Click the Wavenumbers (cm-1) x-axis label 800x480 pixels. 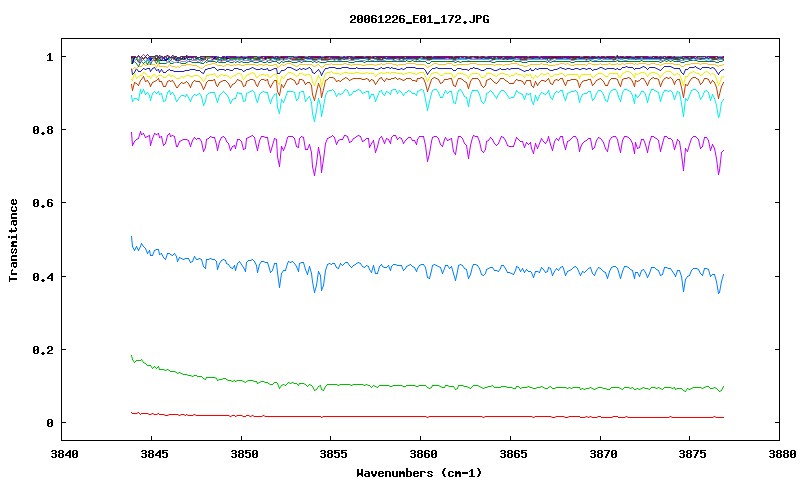click(x=419, y=473)
